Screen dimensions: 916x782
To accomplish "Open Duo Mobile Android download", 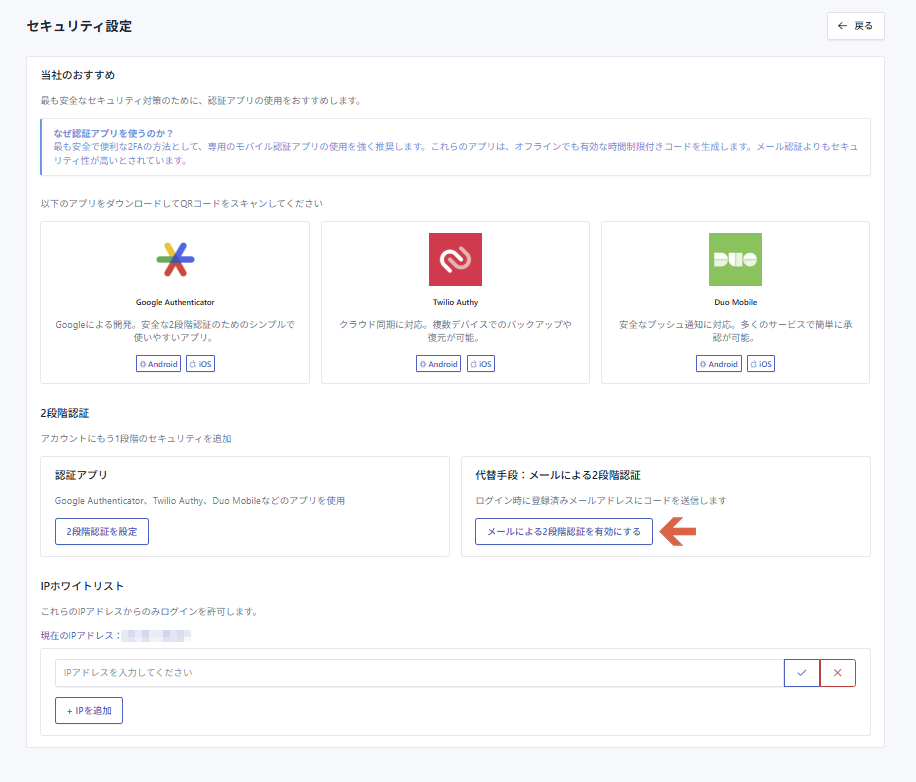I will [718, 364].
